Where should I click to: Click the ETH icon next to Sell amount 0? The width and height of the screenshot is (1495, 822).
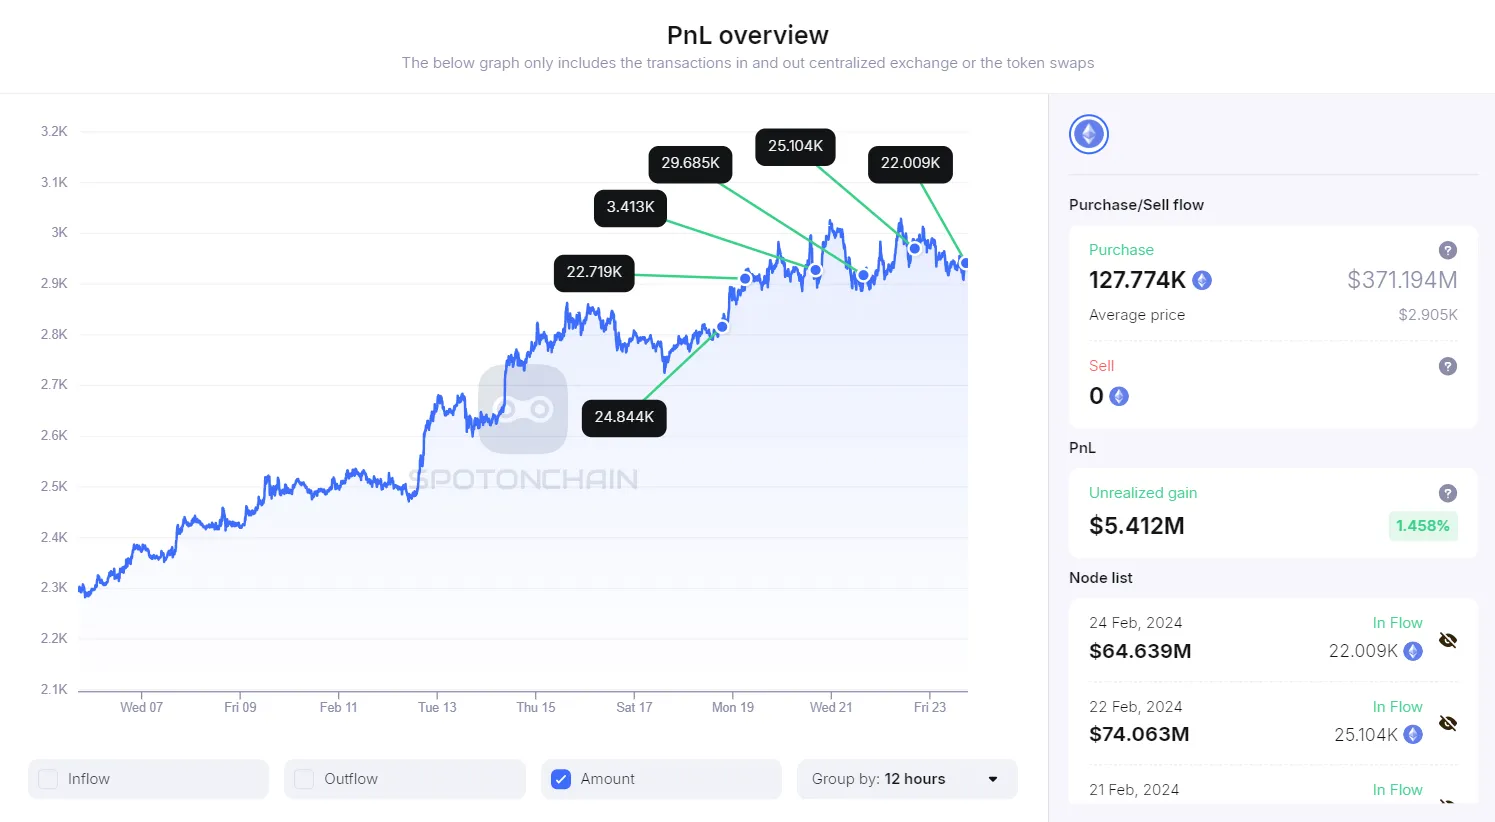coord(1119,397)
